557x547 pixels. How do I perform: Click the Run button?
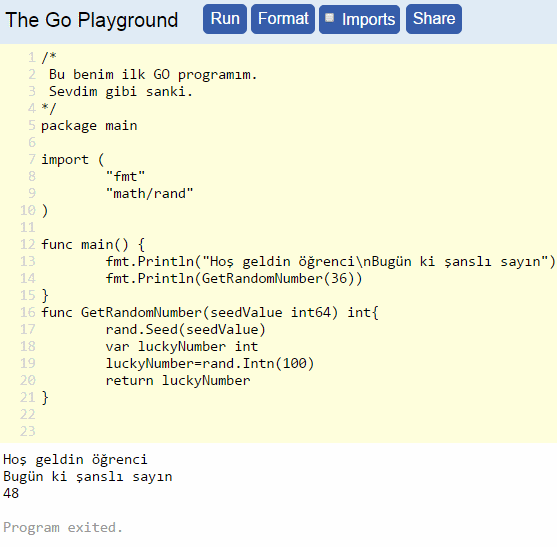click(225, 19)
